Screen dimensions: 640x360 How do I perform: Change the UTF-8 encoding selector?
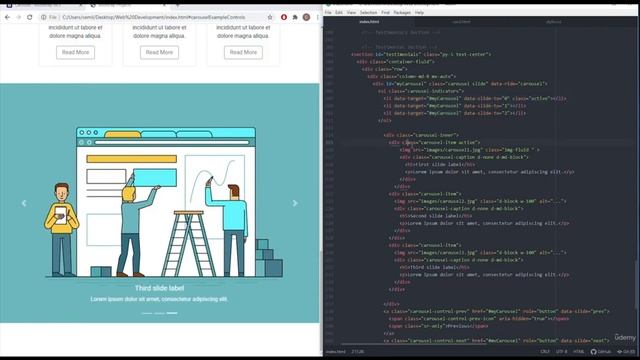point(561,351)
